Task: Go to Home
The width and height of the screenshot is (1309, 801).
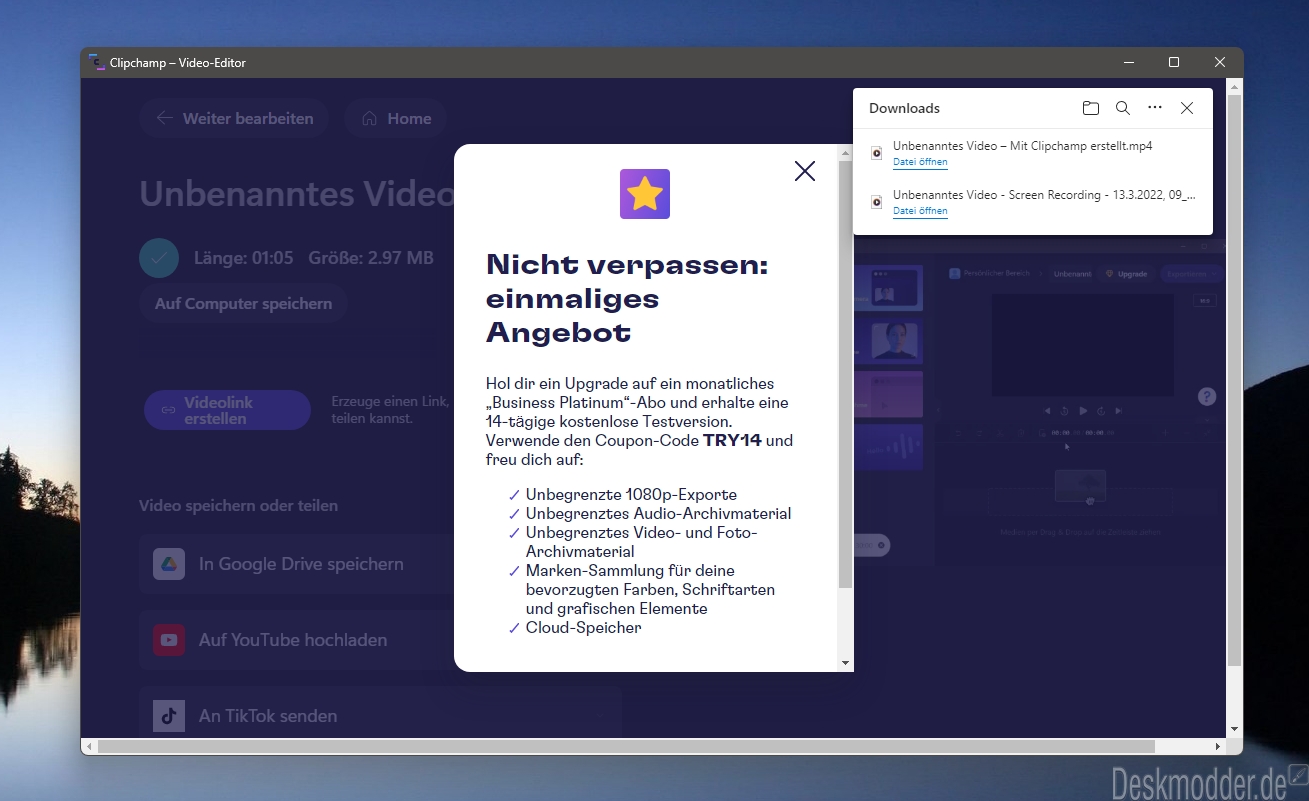Action: (x=396, y=118)
